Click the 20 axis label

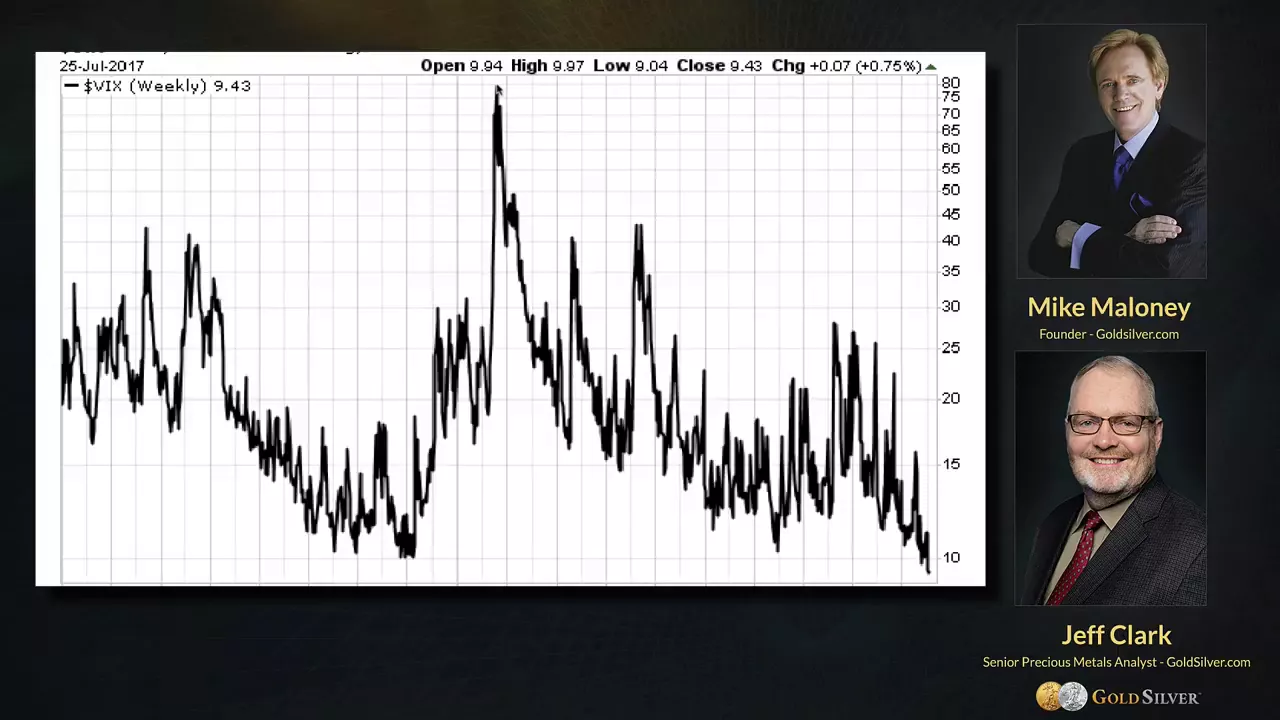pyautogui.click(x=950, y=397)
